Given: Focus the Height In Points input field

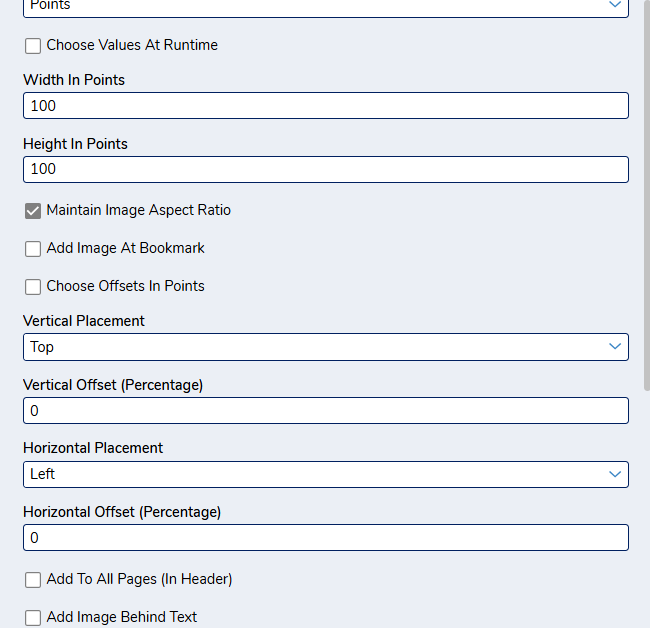Looking at the screenshot, I should [x=326, y=169].
